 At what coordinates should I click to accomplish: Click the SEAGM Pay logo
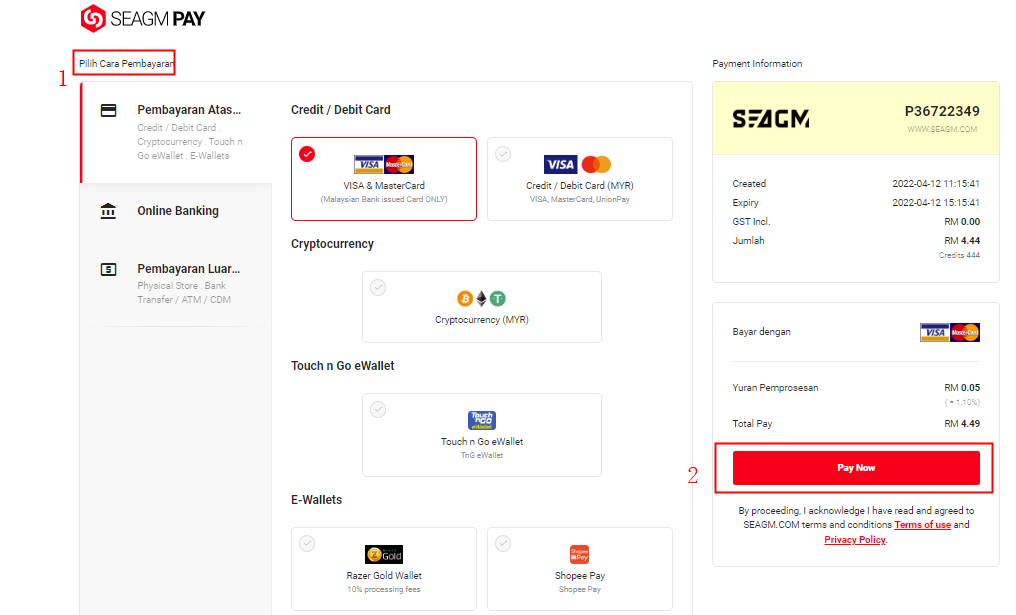tap(143, 19)
